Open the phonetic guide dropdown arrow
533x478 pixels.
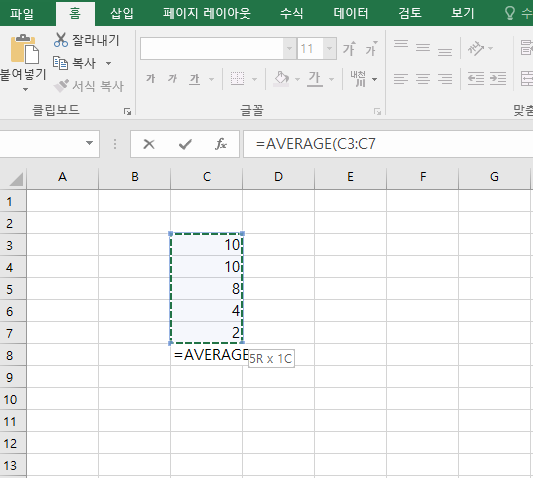click(x=374, y=80)
